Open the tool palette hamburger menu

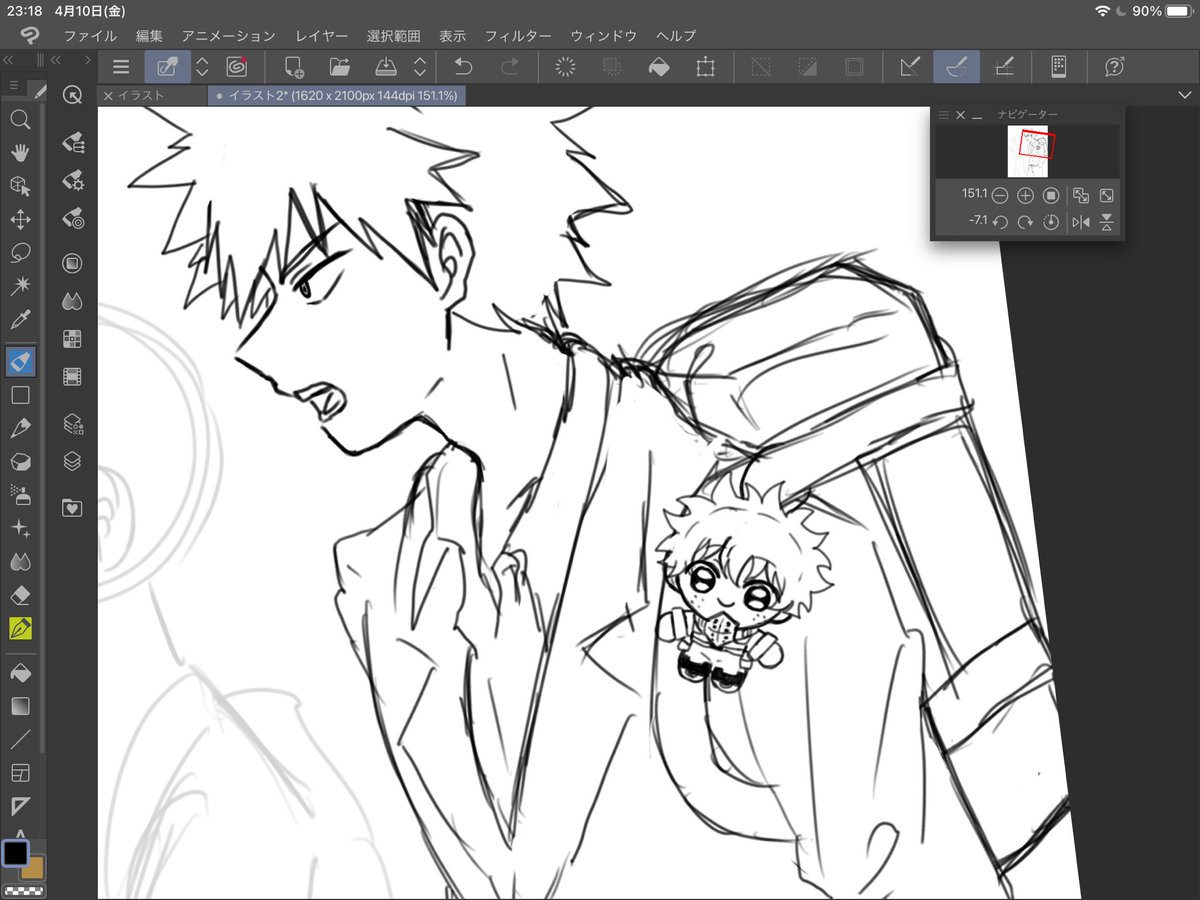click(x=14, y=87)
